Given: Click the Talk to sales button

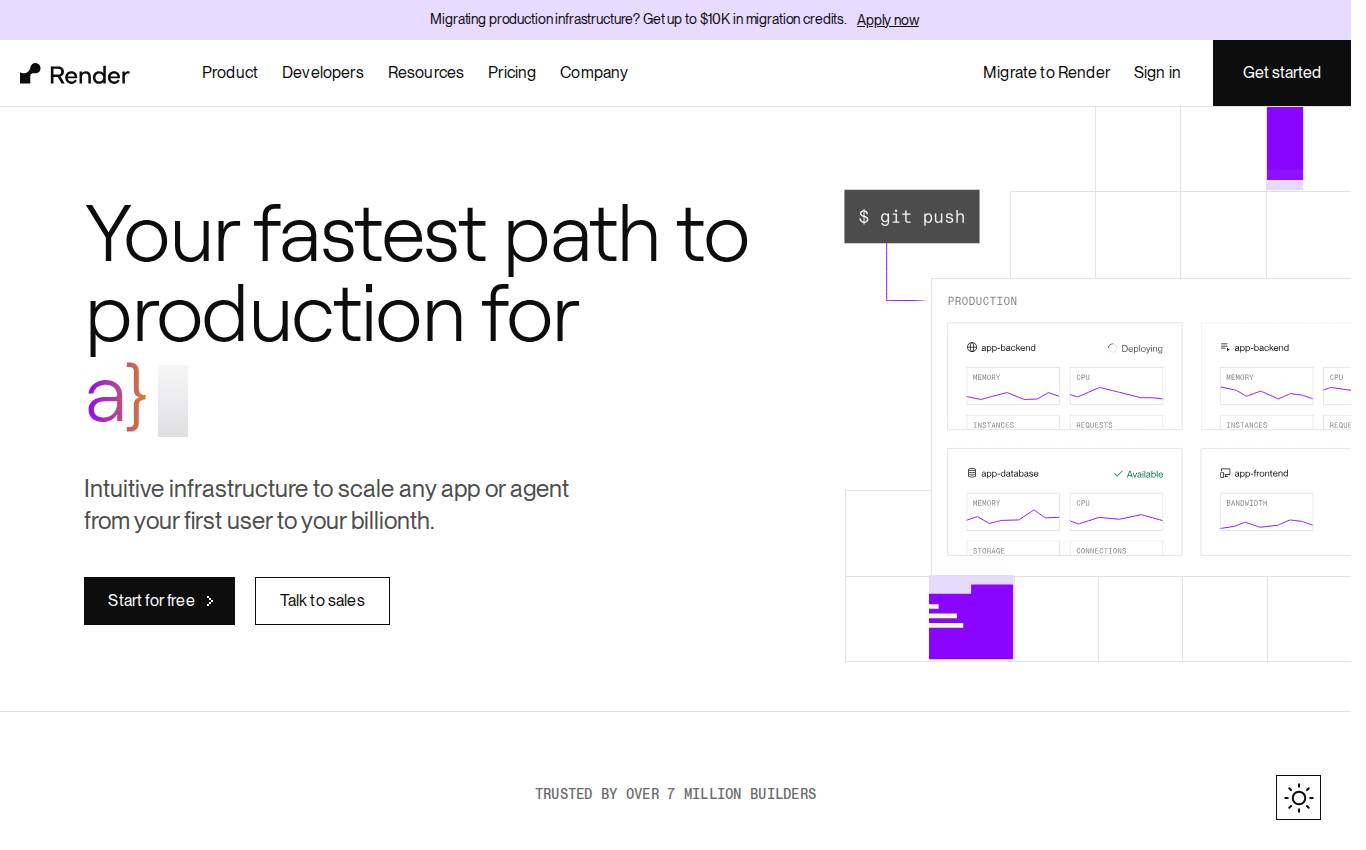Looking at the screenshot, I should click(x=322, y=601).
